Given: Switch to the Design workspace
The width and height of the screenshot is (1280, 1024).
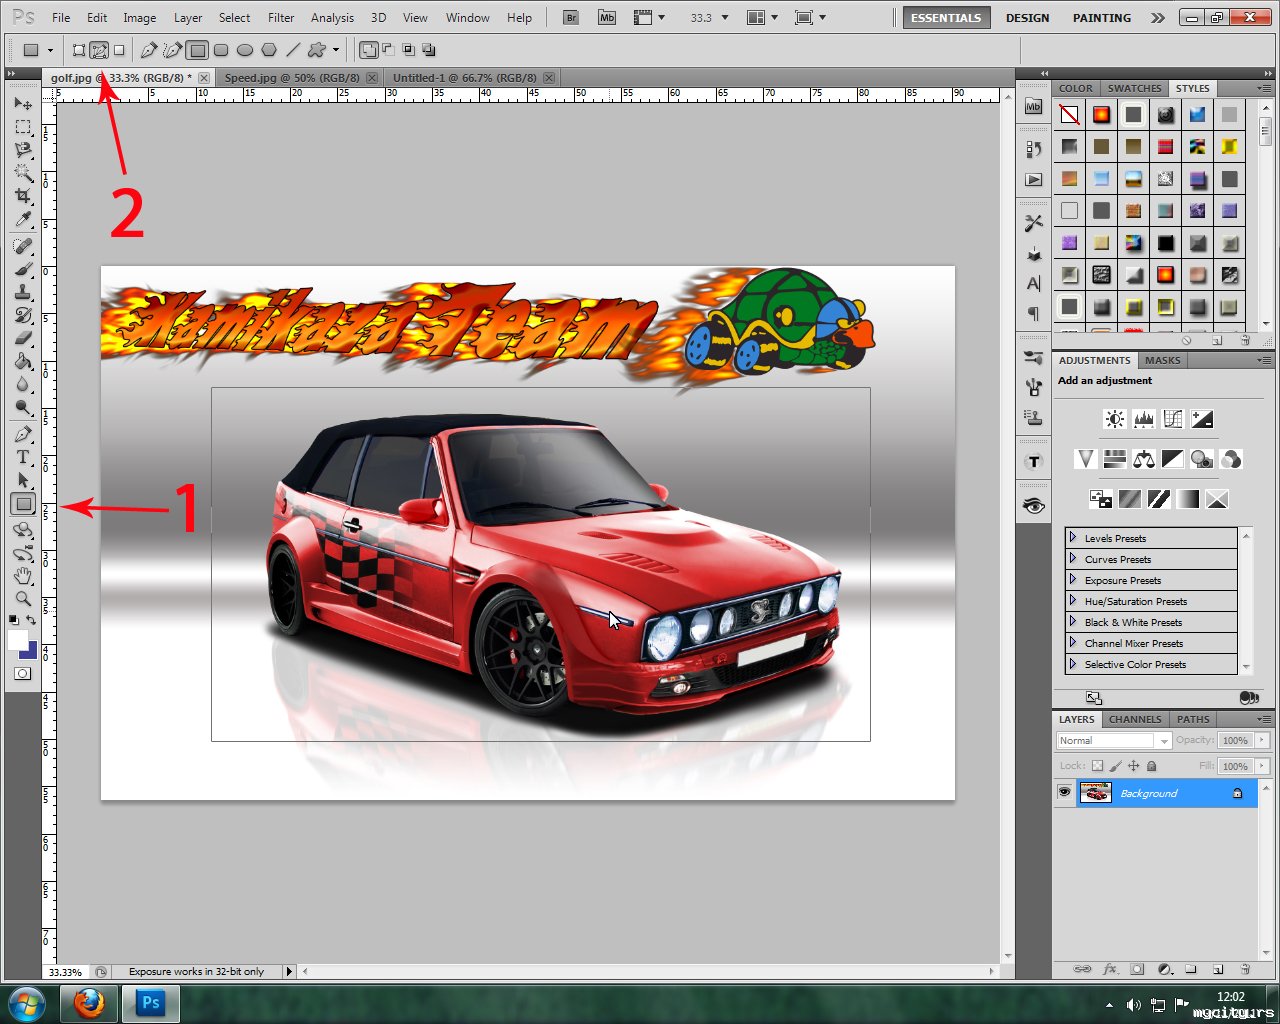Looking at the screenshot, I should 1027,18.
